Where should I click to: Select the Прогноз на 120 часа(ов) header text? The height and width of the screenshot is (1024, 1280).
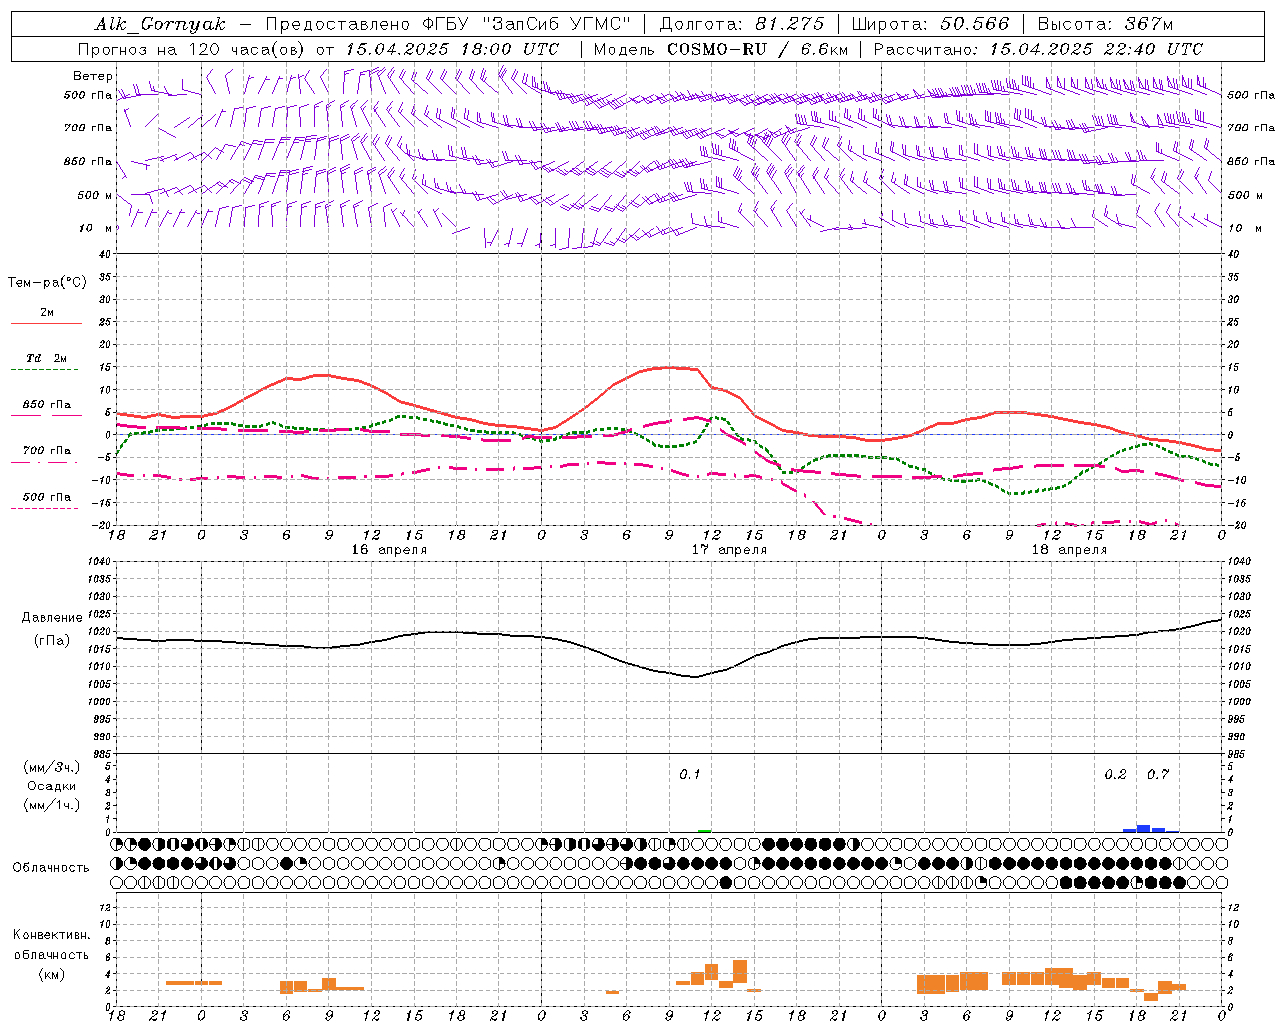[192, 49]
